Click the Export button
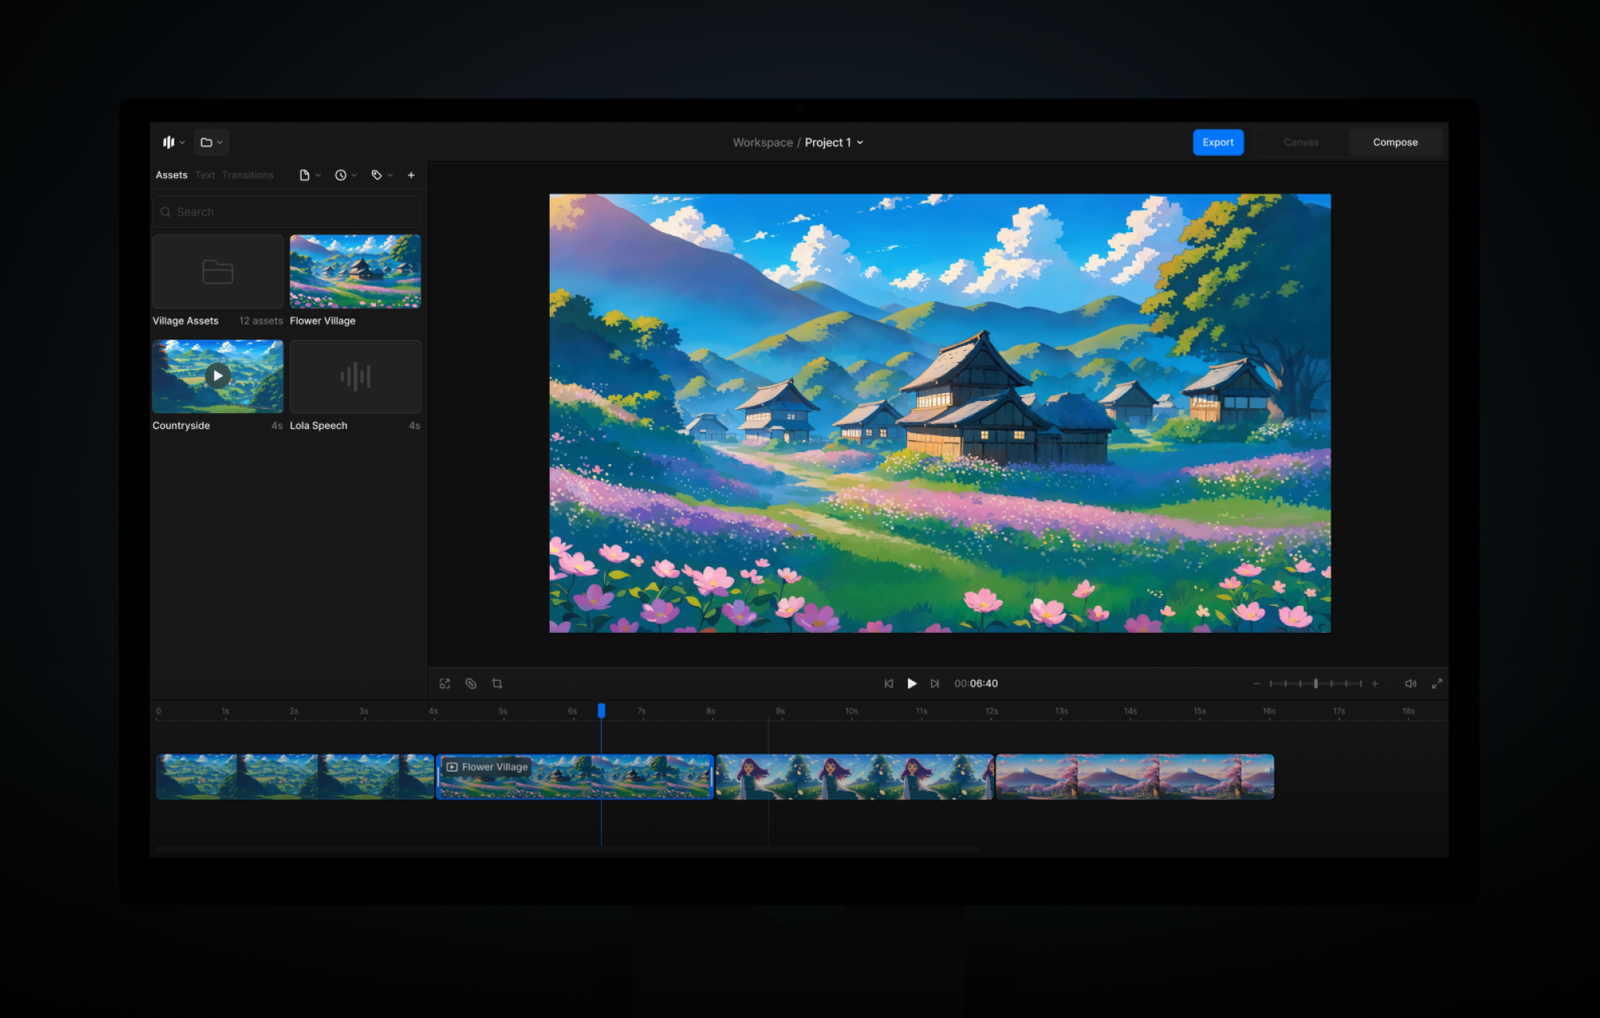Image resolution: width=1600 pixels, height=1018 pixels. point(1218,142)
